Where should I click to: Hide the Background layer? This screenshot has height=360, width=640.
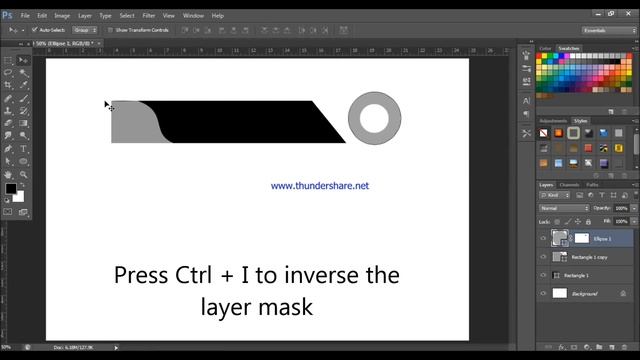click(543, 293)
